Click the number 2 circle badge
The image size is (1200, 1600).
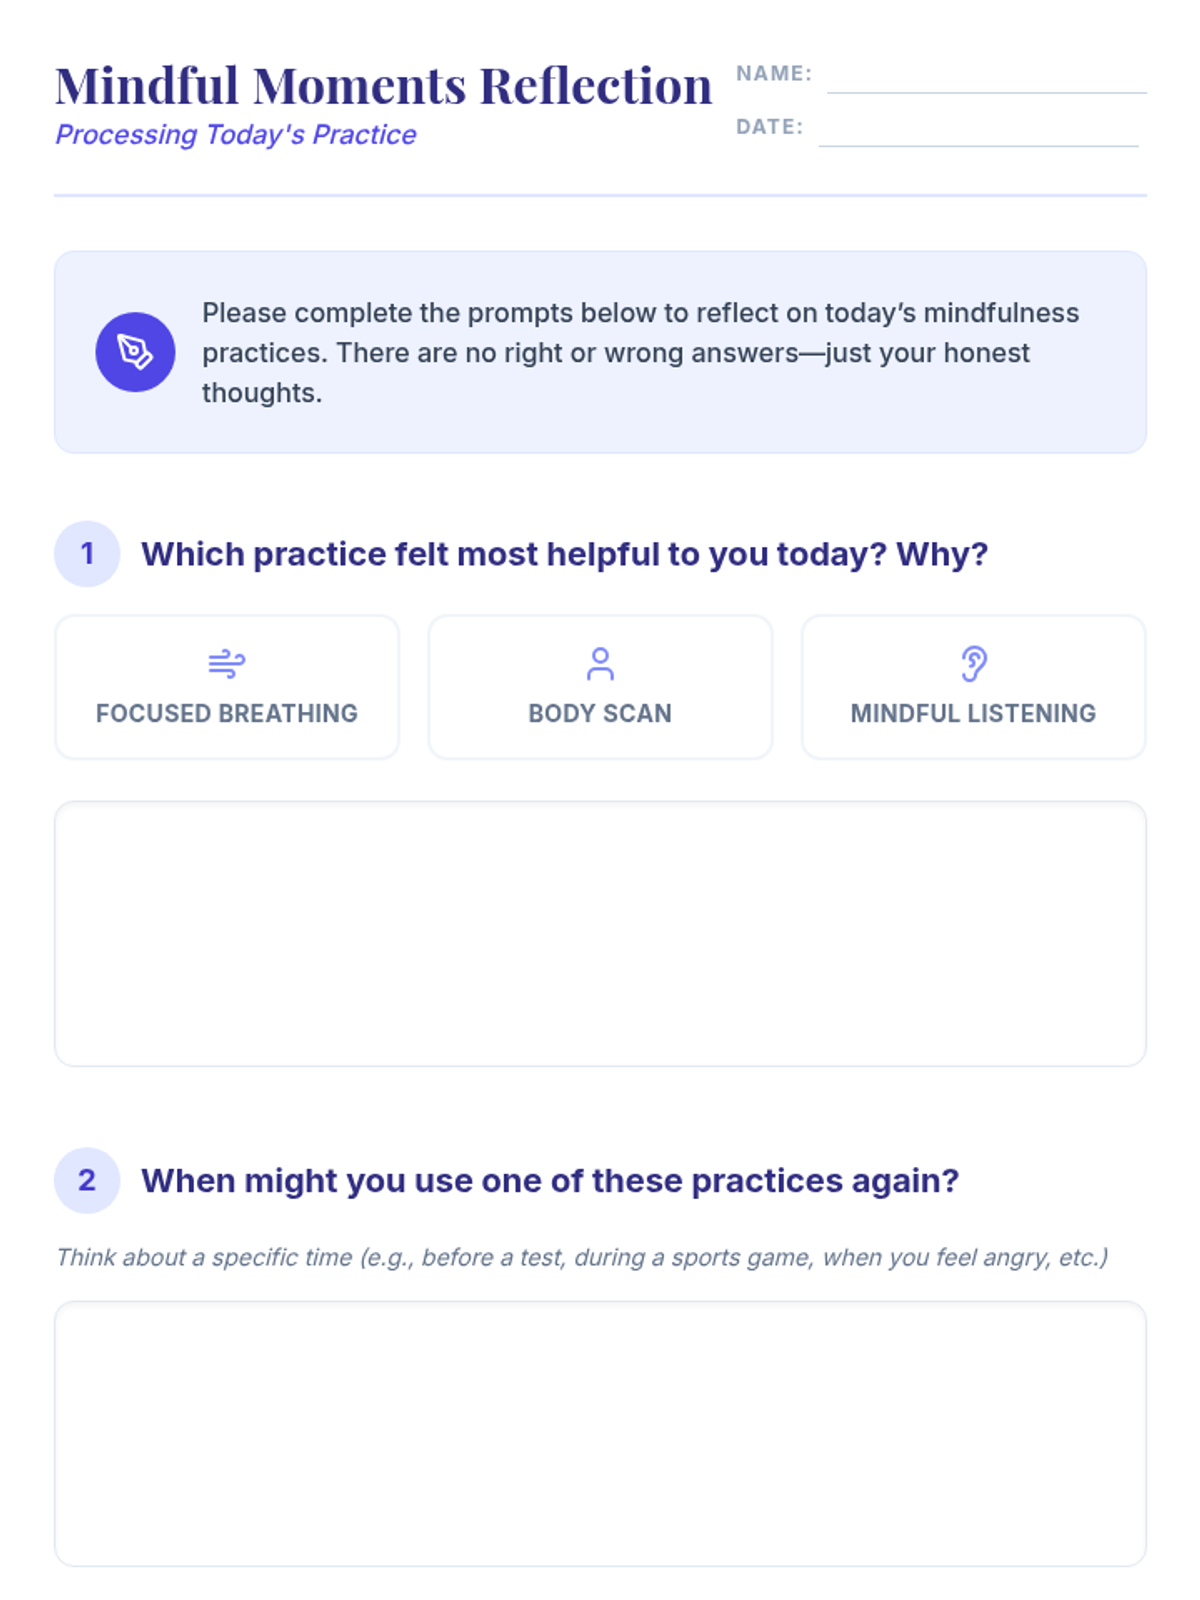tap(87, 1180)
